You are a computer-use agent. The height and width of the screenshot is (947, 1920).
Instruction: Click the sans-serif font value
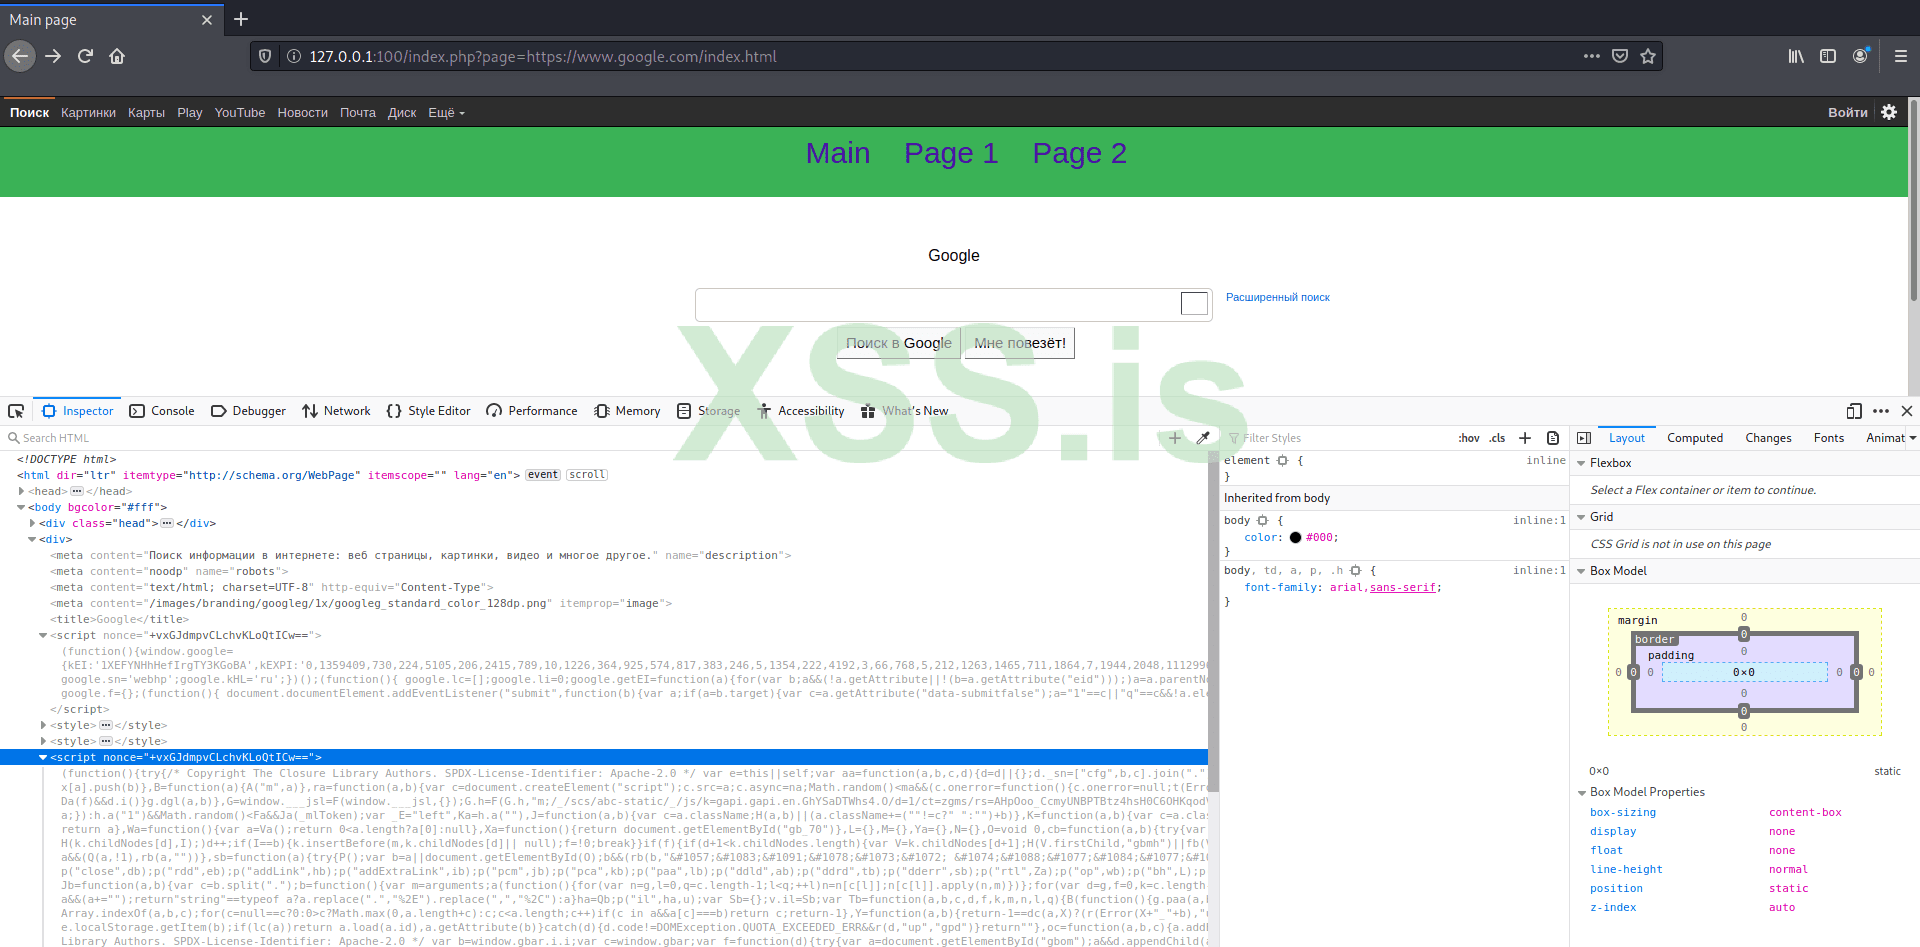click(x=1403, y=588)
